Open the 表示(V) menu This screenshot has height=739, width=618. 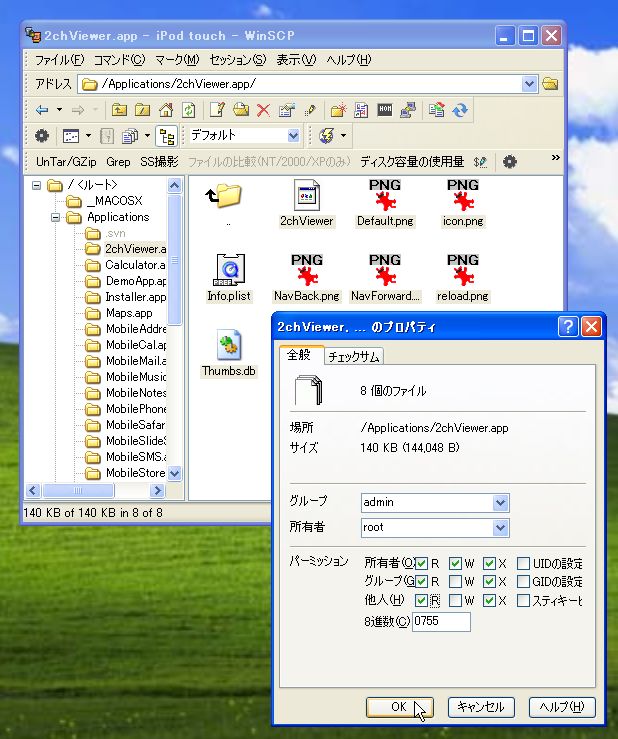tap(296, 60)
